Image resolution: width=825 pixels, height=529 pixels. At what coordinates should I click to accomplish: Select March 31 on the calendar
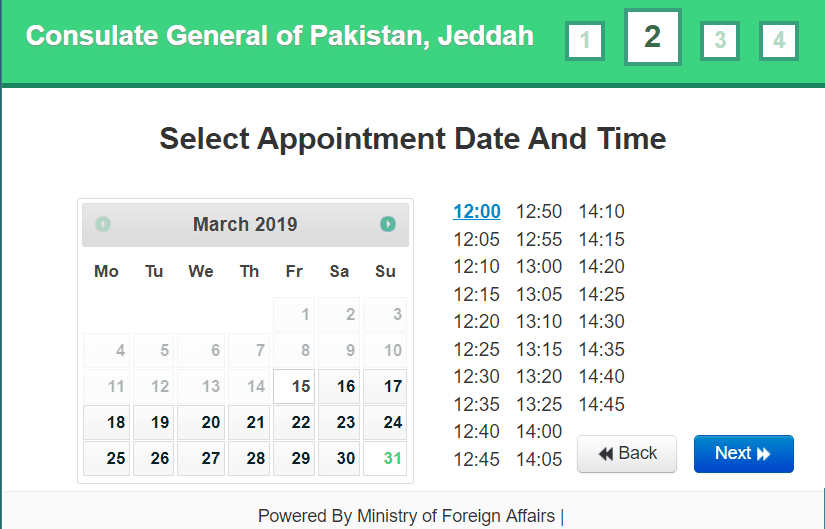point(385,458)
